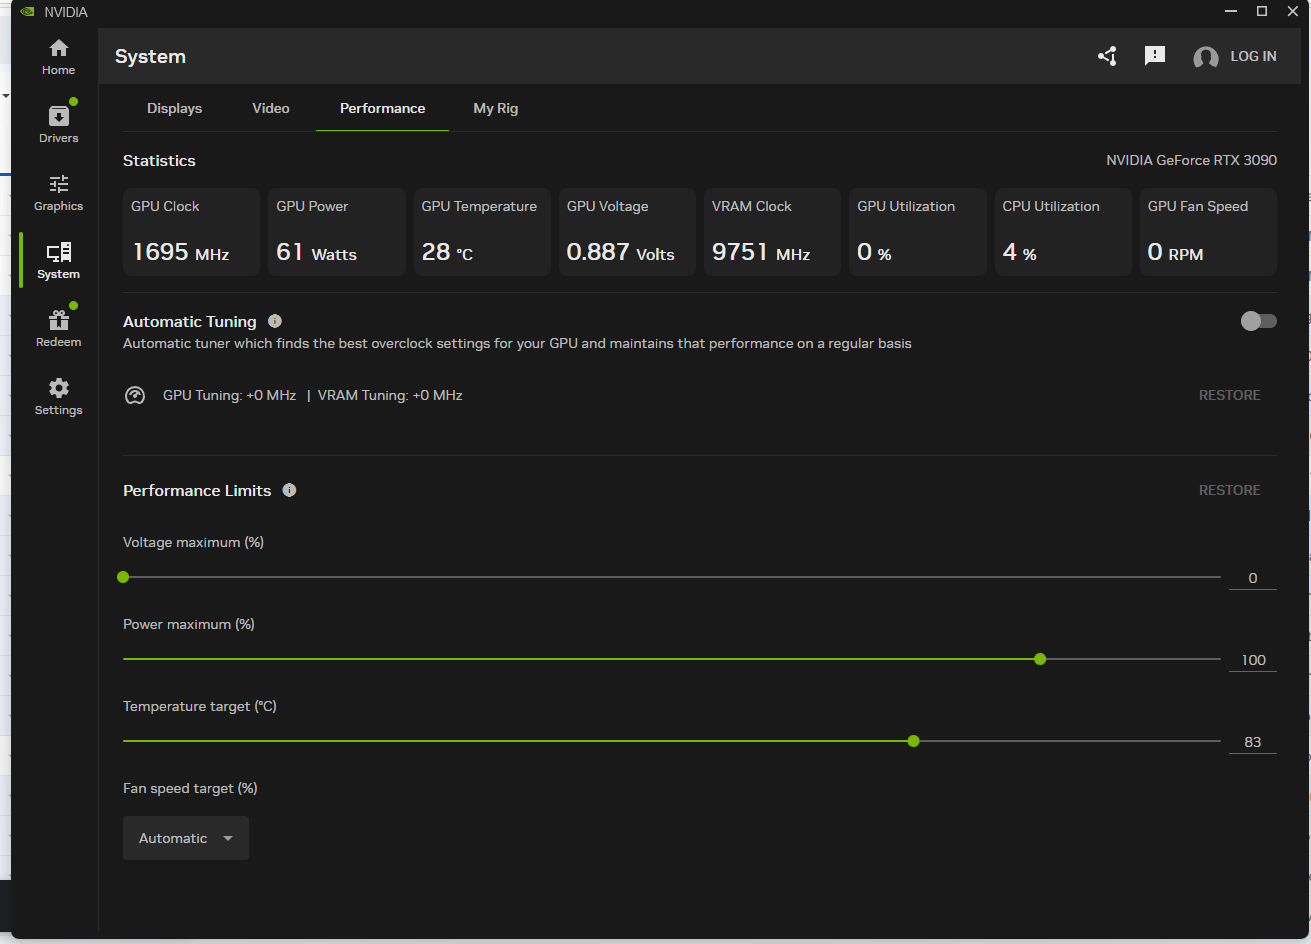1311x944 pixels.
Task: Click the GPU Utilization statistic card
Action: point(918,232)
